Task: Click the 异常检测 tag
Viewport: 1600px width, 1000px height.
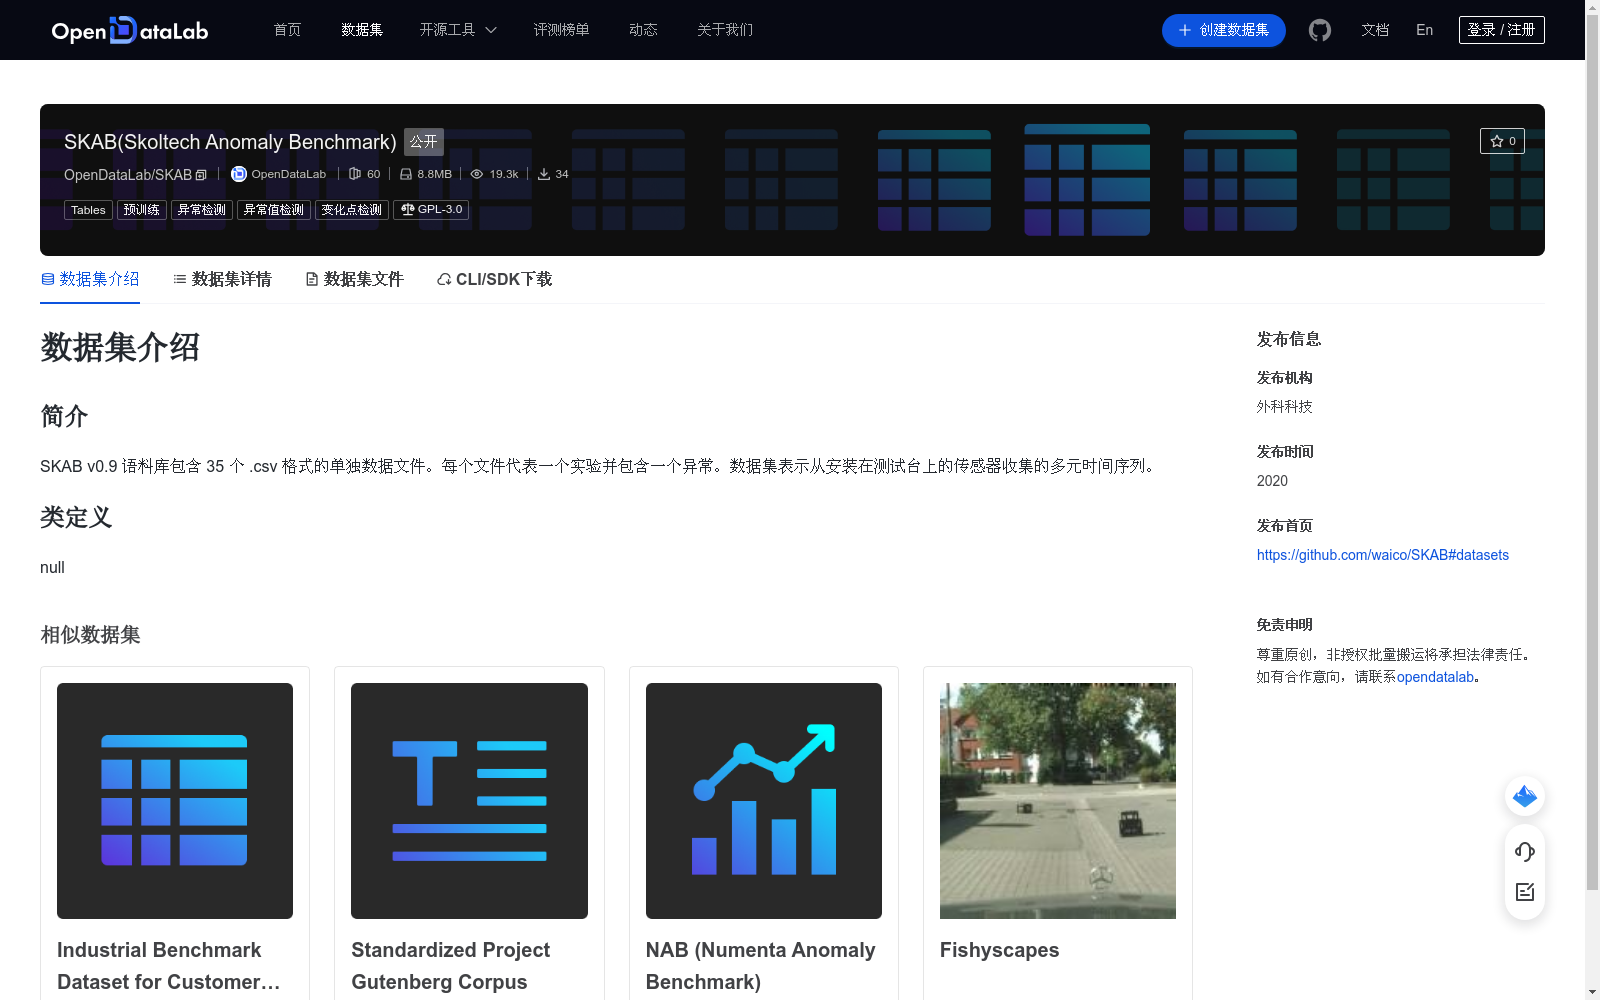Action: tap(202, 210)
